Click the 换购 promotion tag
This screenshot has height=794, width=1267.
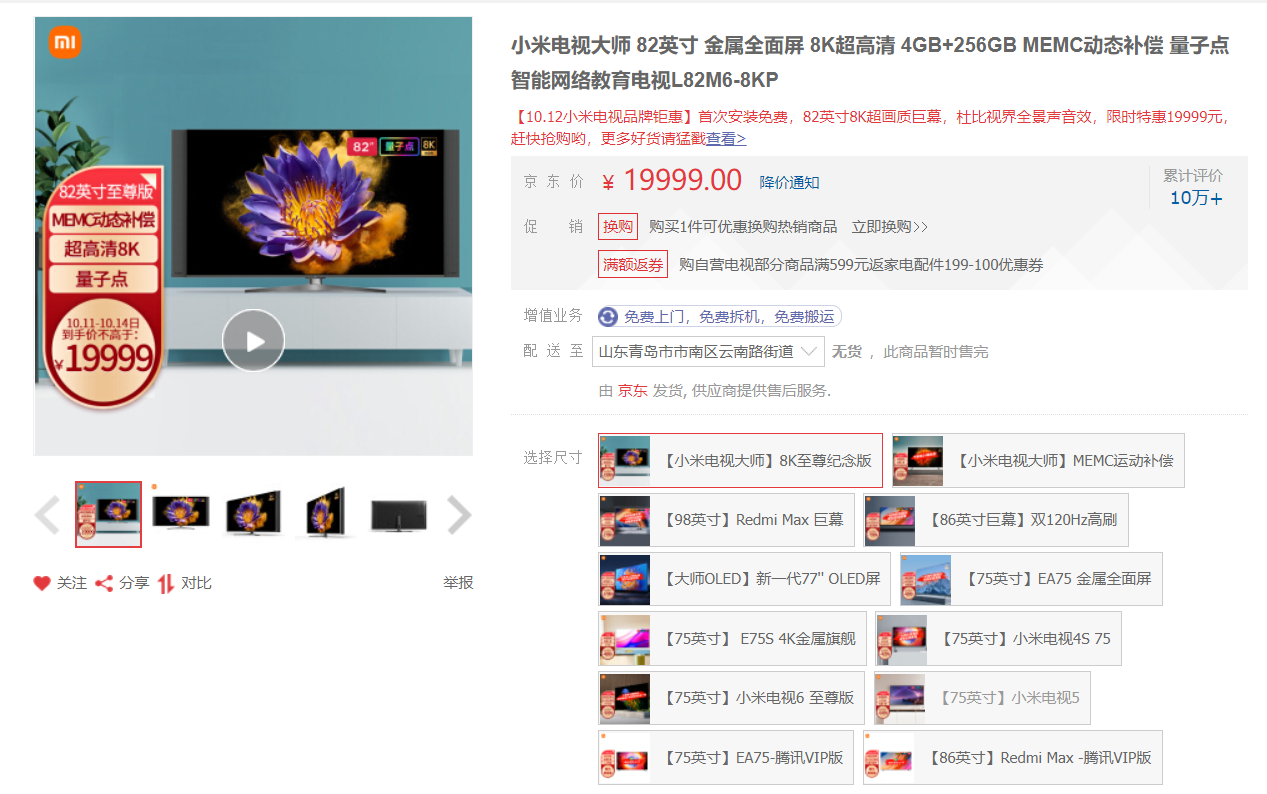point(618,227)
